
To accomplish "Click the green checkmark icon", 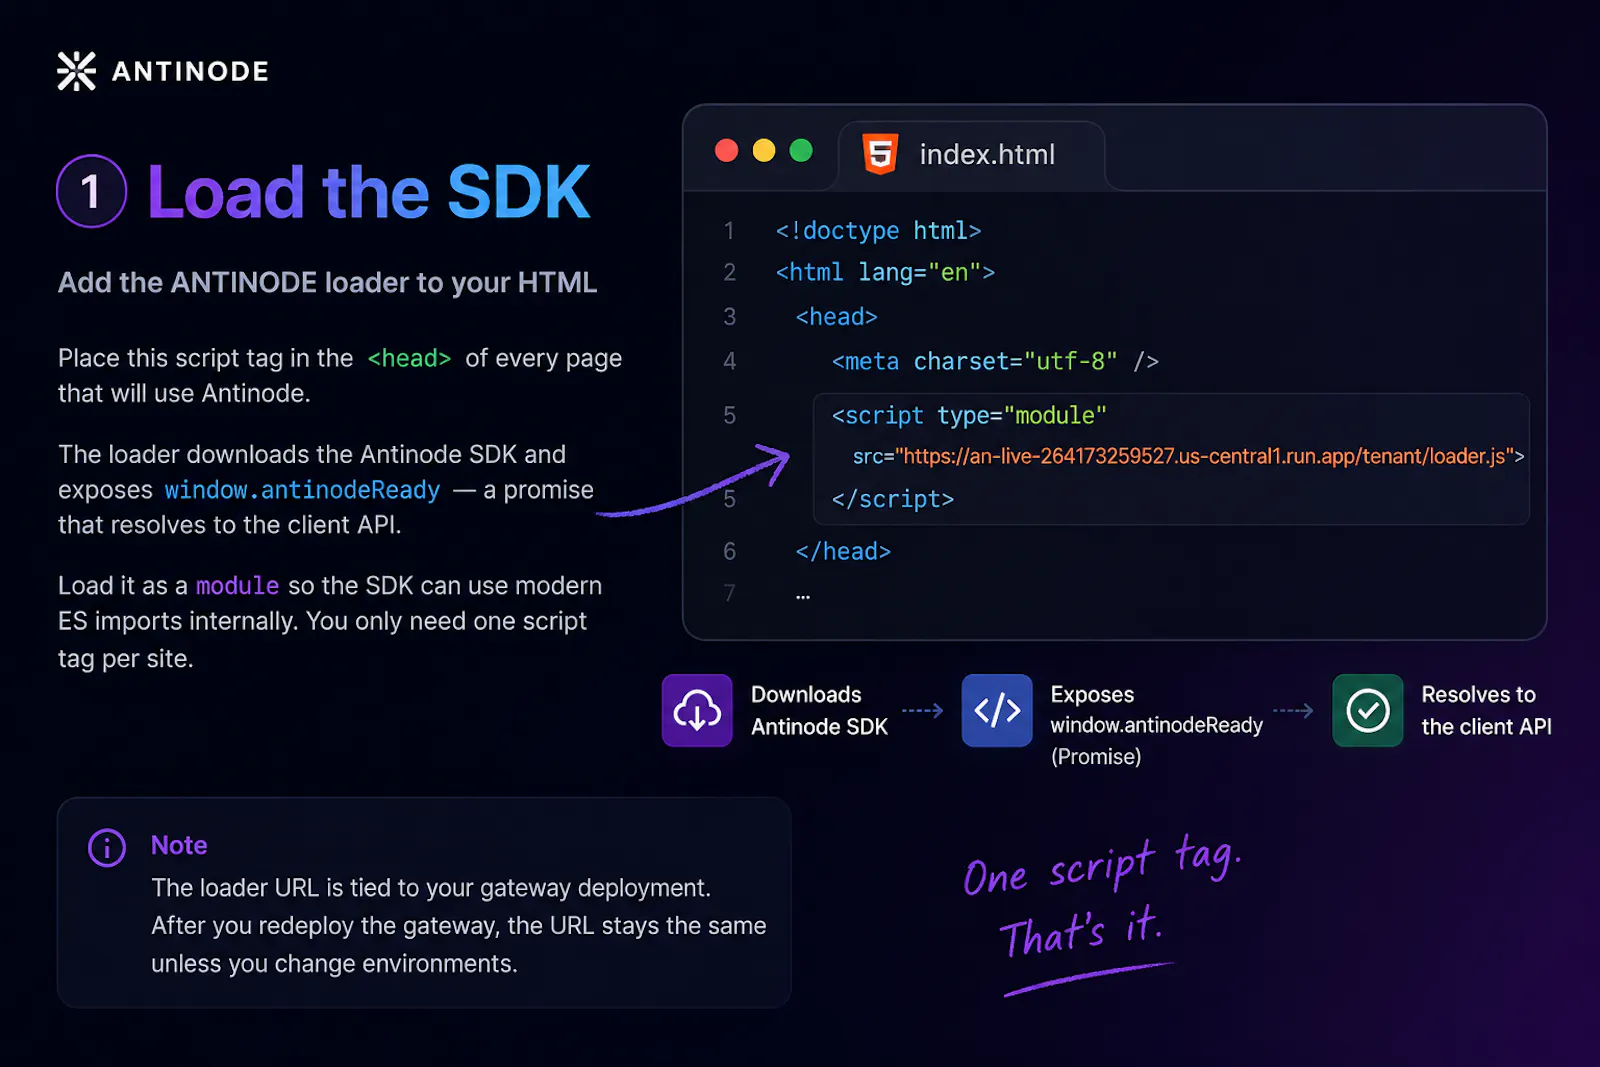I will (1368, 711).
